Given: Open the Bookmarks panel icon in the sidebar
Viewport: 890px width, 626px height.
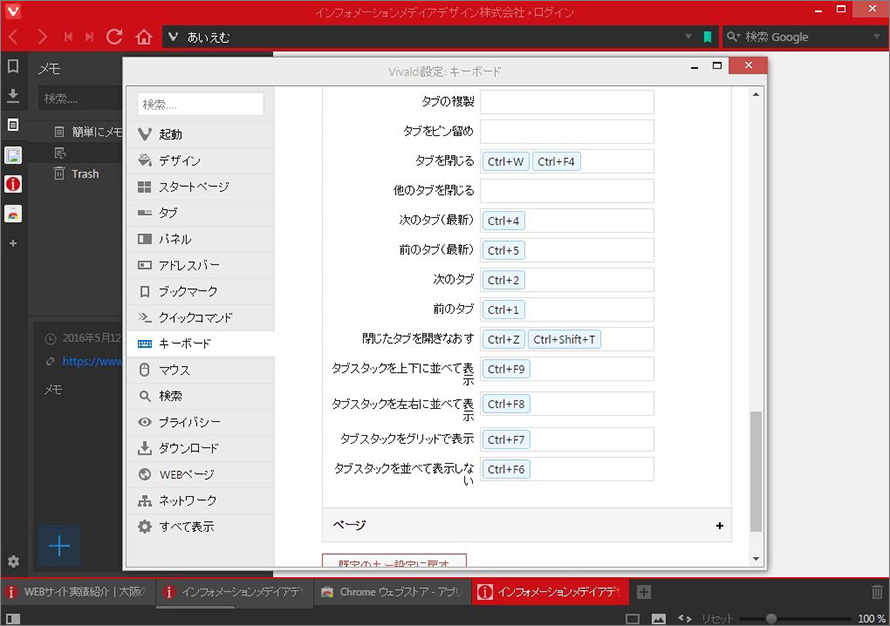Looking at the screenshot, I should coord(13,66).
